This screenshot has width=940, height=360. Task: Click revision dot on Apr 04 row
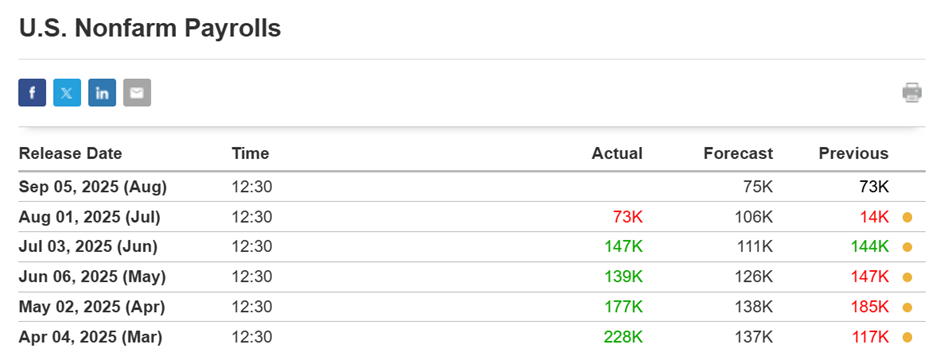click(x=907, y=338)
